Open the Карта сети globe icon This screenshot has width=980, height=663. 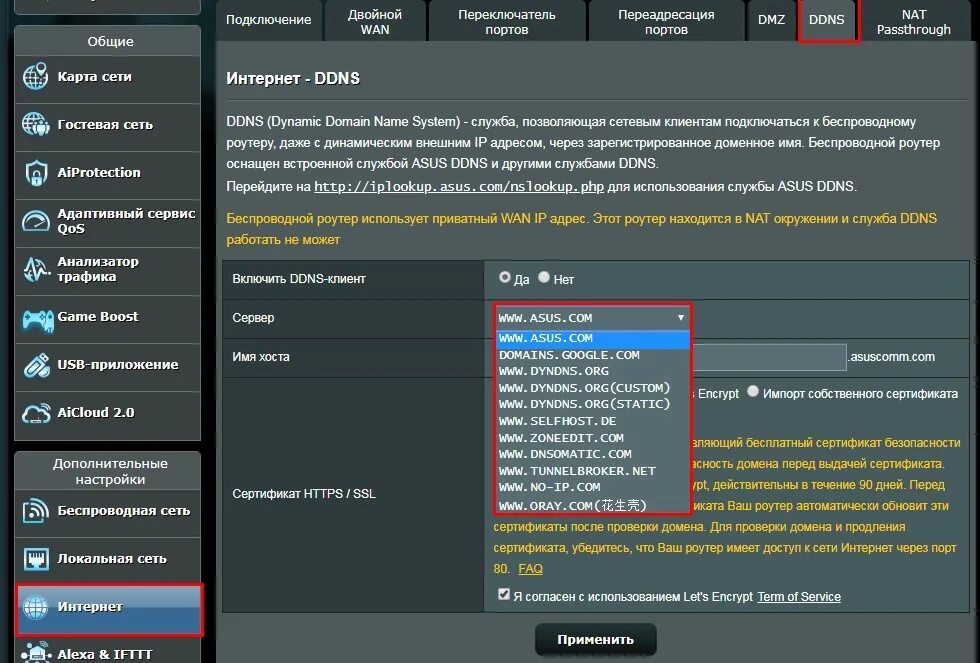pos(36,77)
